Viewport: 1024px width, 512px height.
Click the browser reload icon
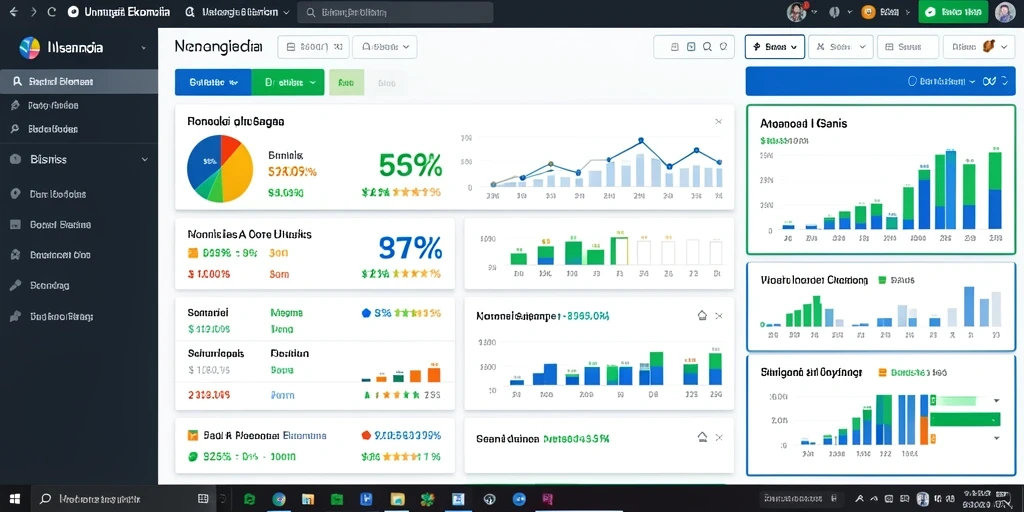52,12
